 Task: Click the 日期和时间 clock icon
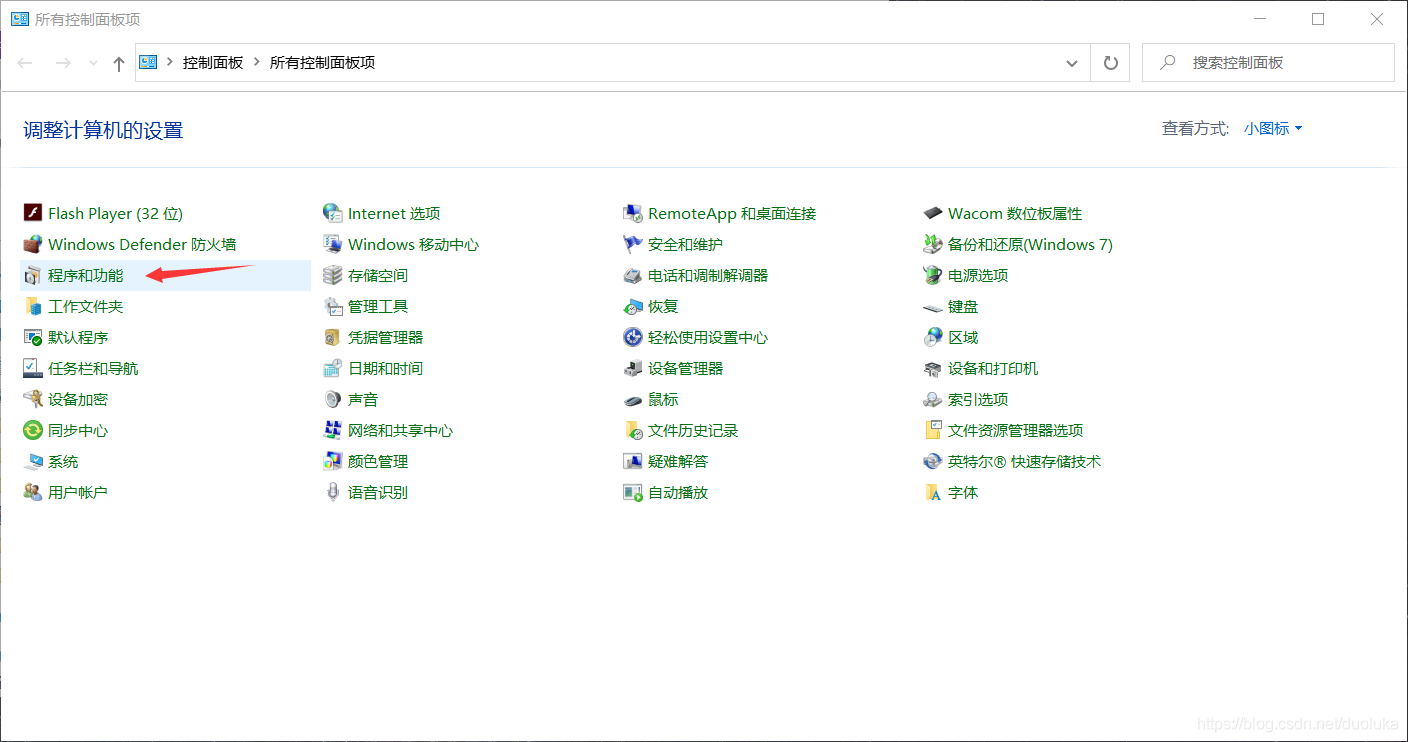[333, 368]
